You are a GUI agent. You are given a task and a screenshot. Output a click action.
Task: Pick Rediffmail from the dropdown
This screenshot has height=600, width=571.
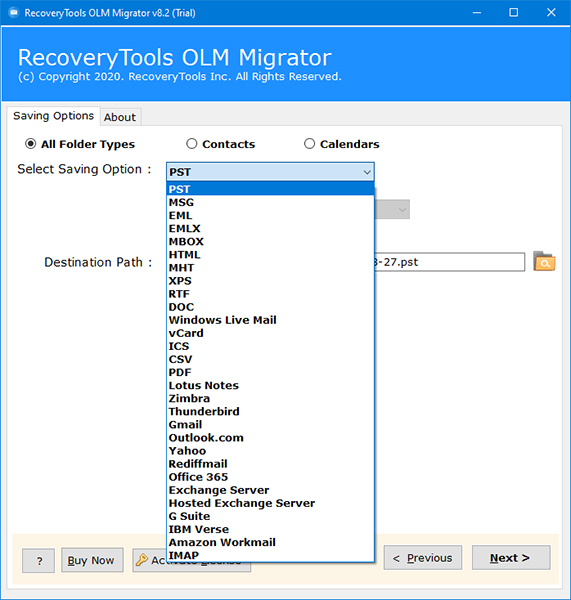tap(270, 464)
